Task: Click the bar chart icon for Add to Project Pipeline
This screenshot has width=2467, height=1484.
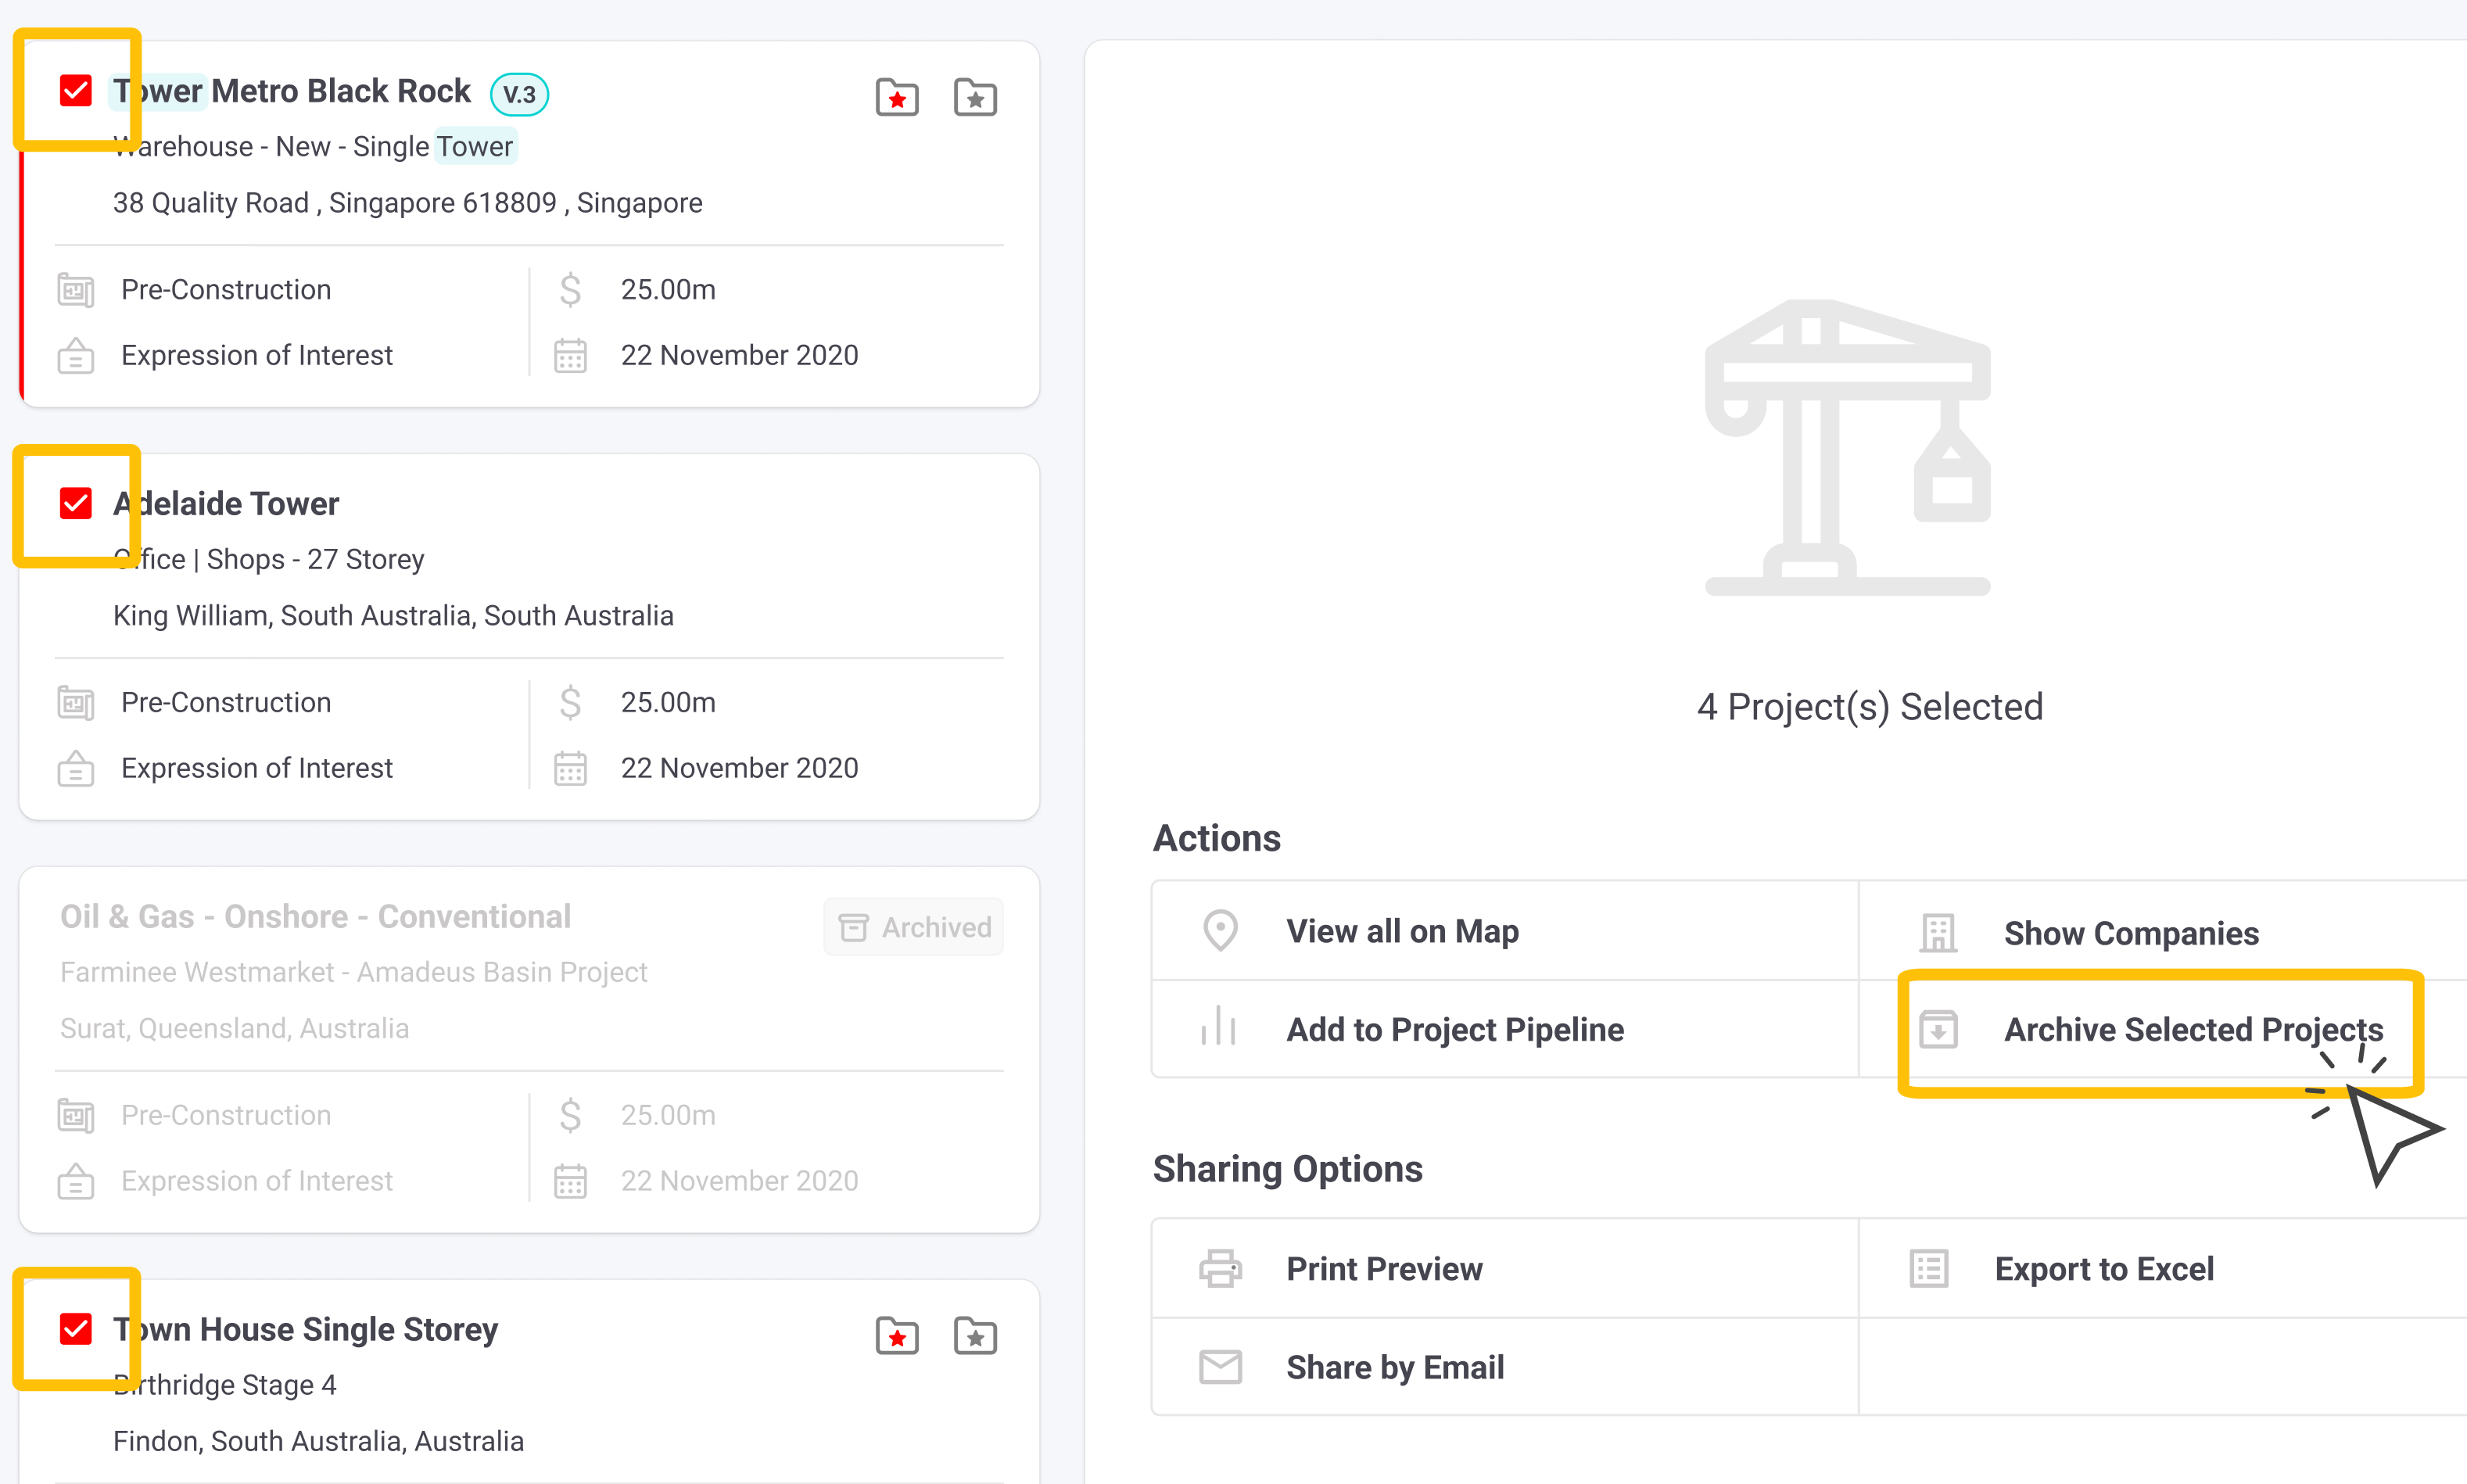Action: point(1219,1027)
